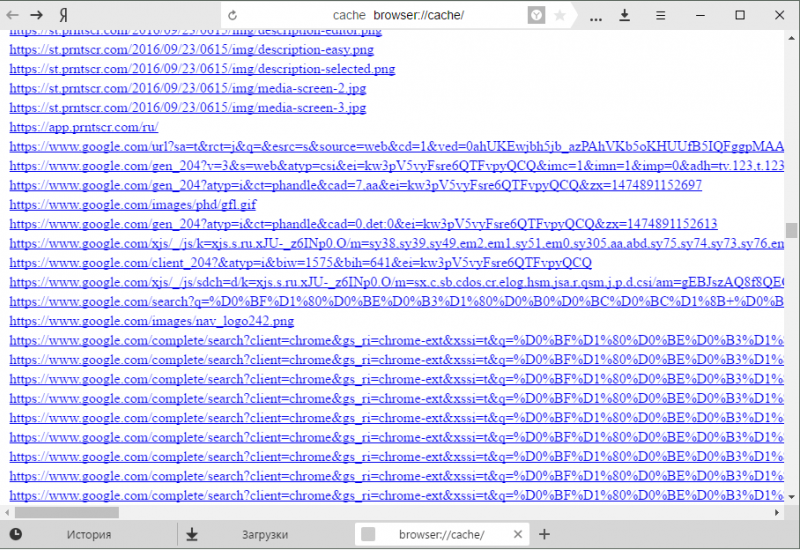The width and height of the screenshot is (800, 550).
Task: Open media-screen-2.jpg link
Action: tap(188, 89)
